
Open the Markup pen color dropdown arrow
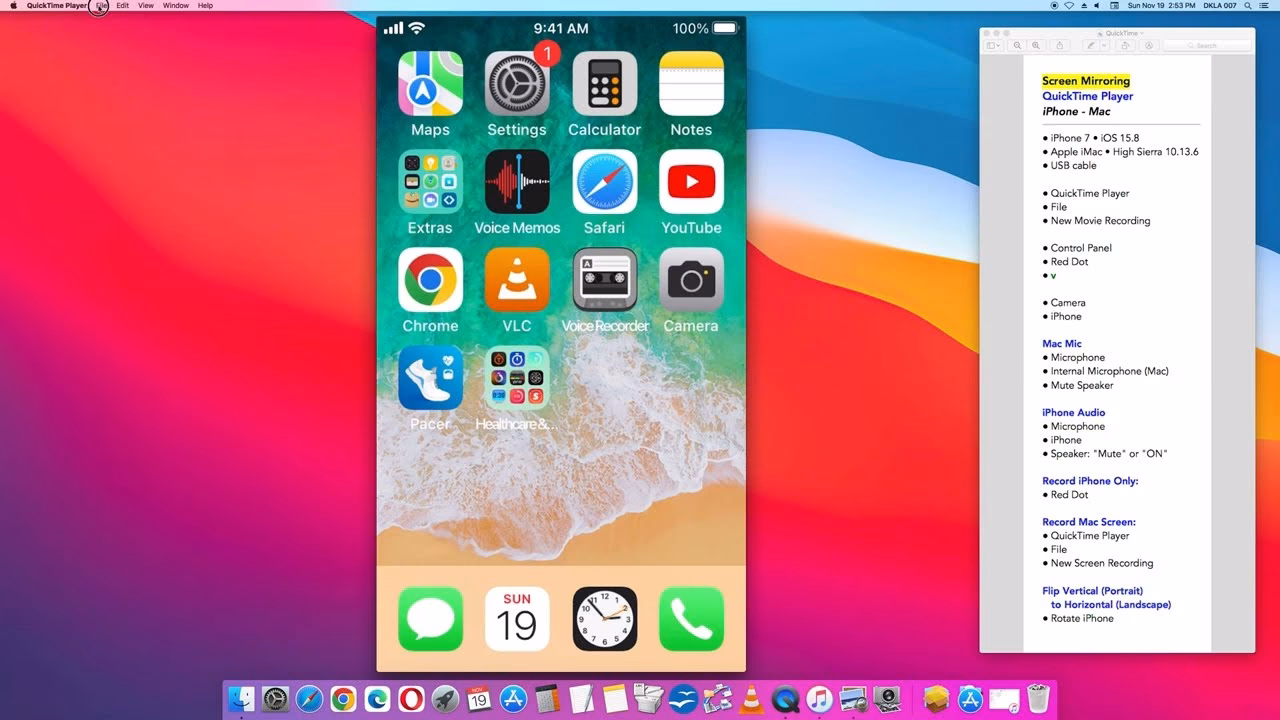point(1105,45)
